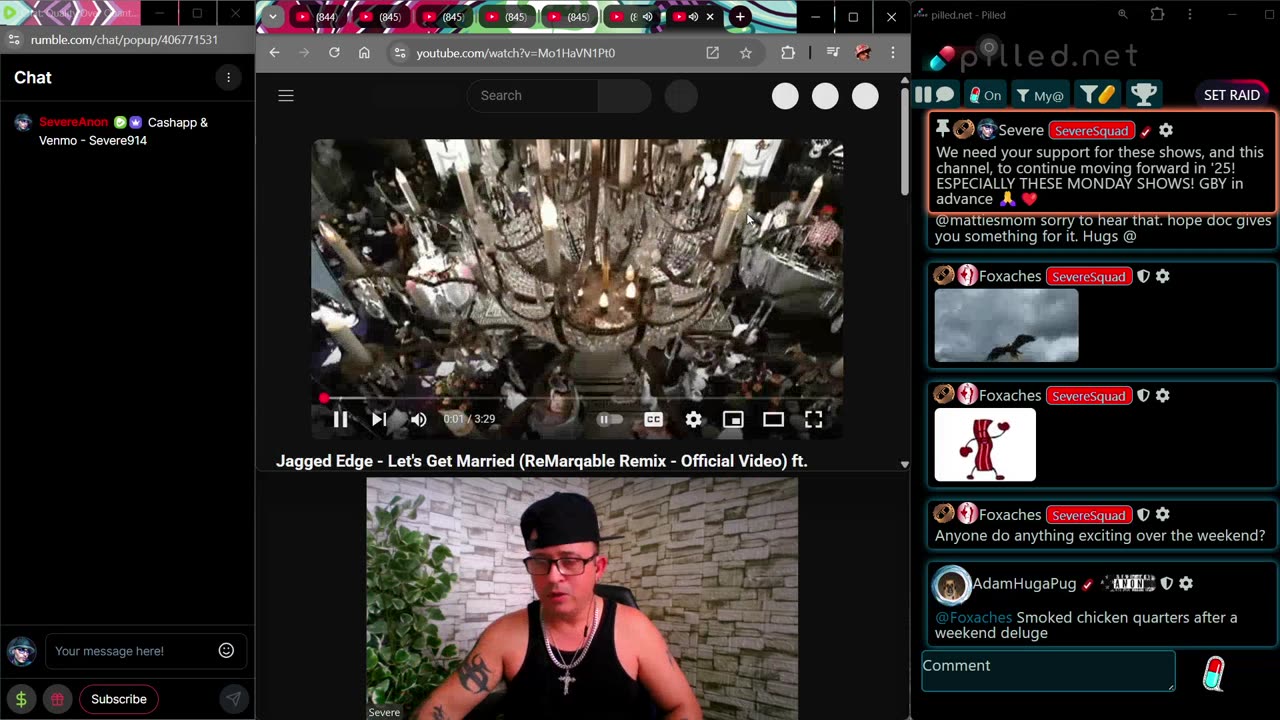
Task: Go forward in the browser
Action: coord(304,53)
